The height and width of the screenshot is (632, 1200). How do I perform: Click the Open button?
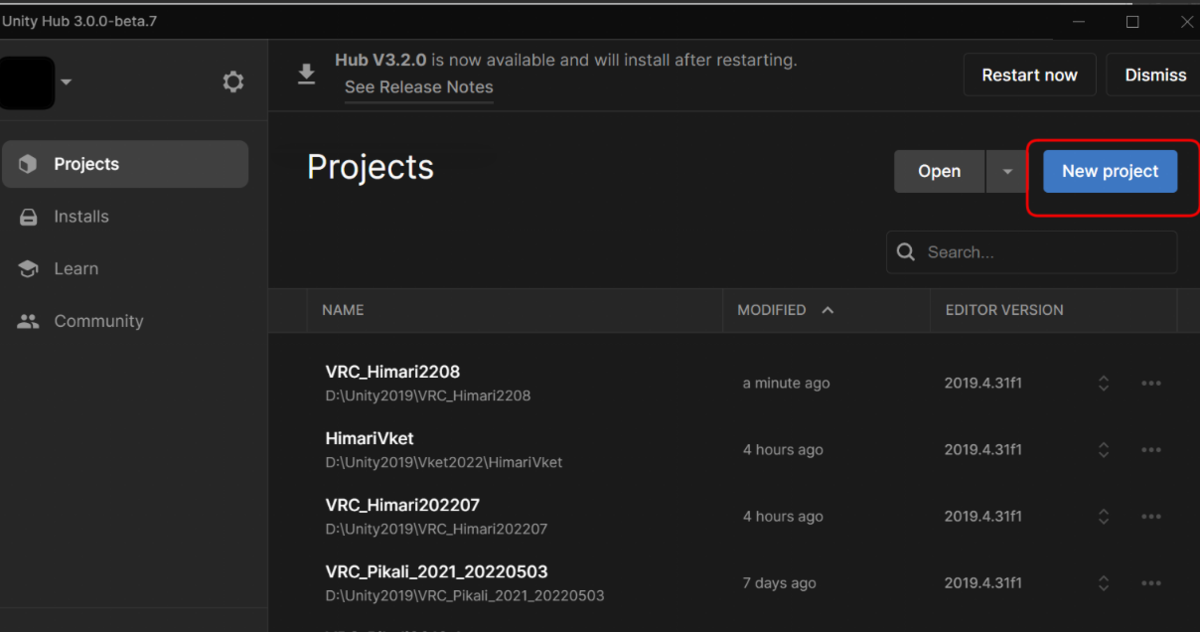(x=940, y=172)
